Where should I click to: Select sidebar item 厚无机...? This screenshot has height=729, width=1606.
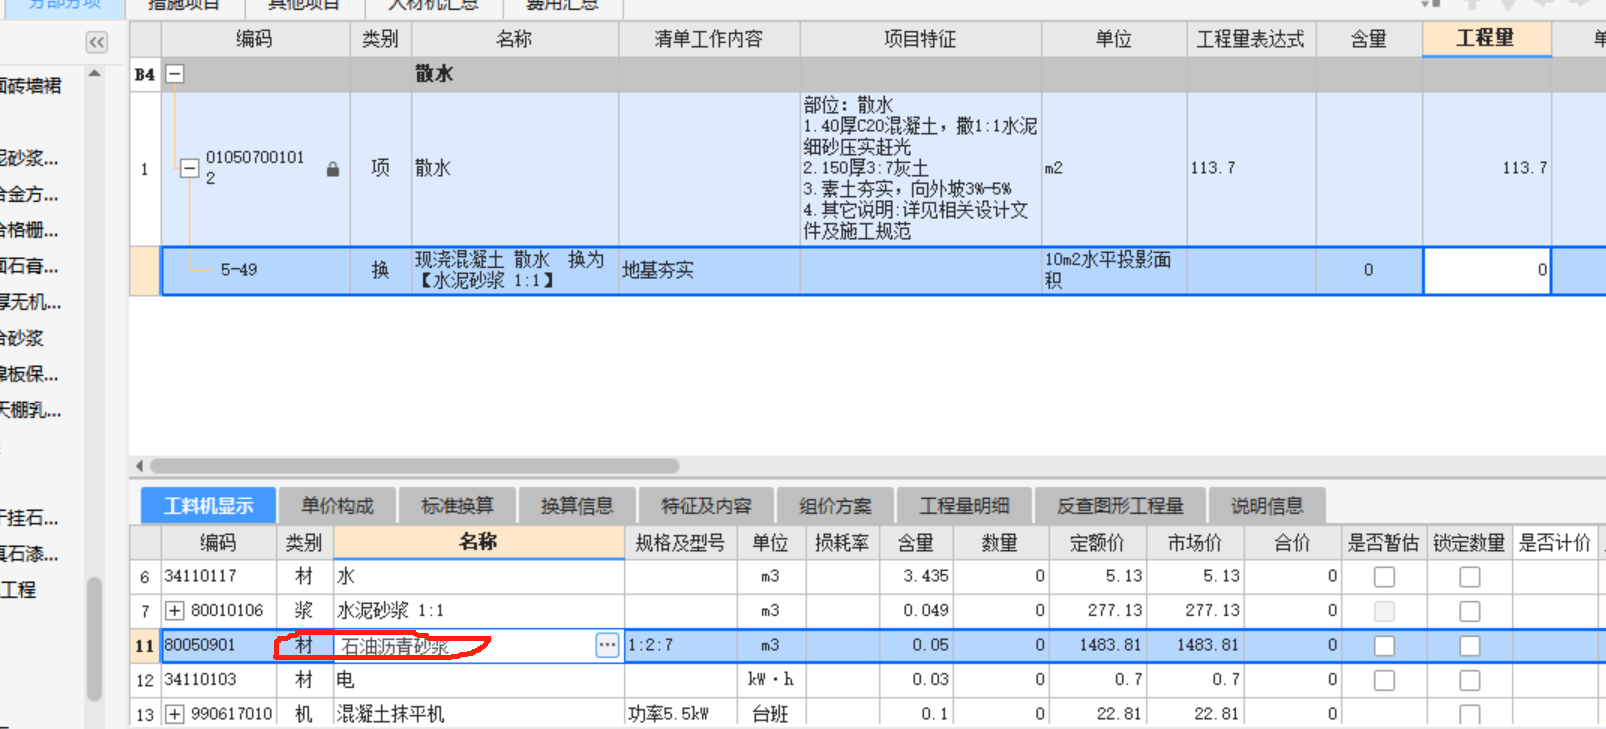tap(30, 302)
